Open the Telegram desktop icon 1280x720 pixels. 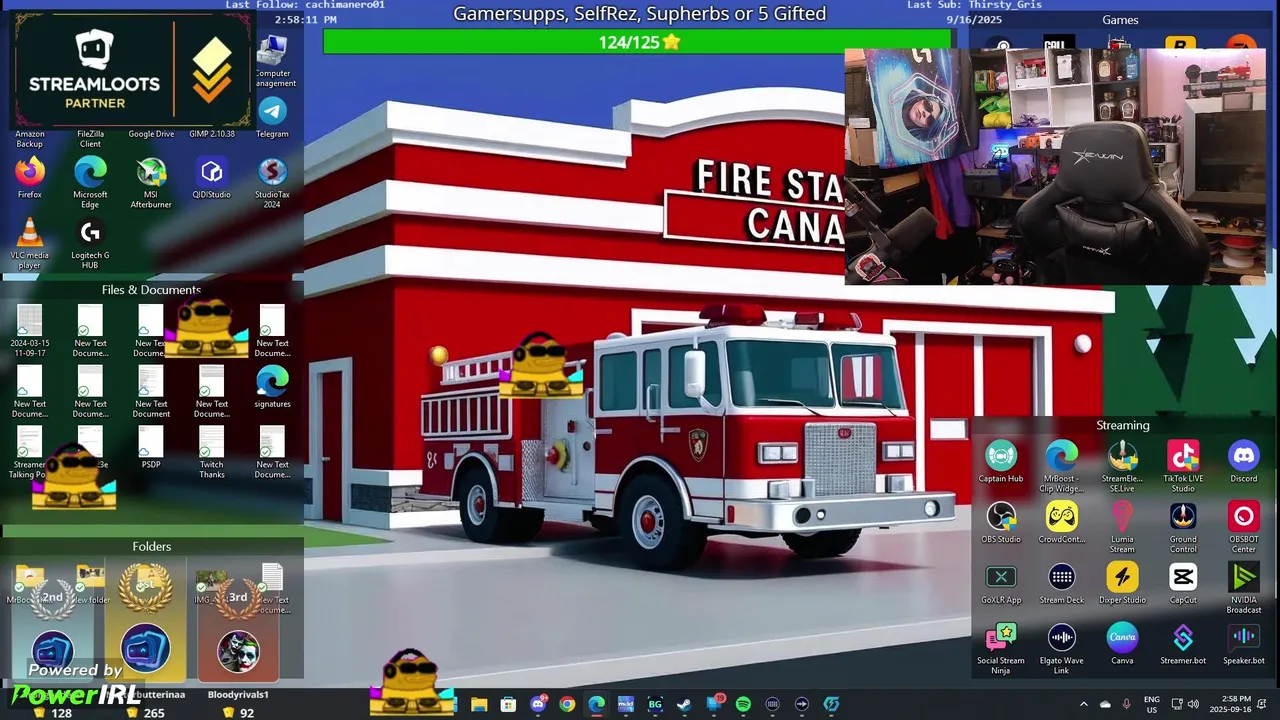272,116
